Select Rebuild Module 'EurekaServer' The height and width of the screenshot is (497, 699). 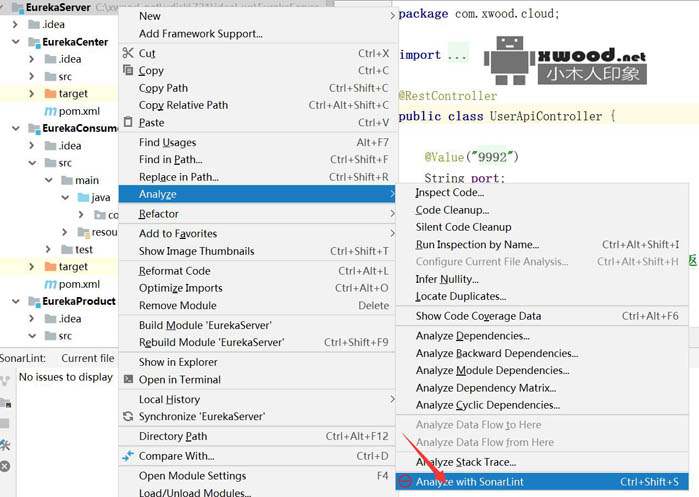[257, 342]
